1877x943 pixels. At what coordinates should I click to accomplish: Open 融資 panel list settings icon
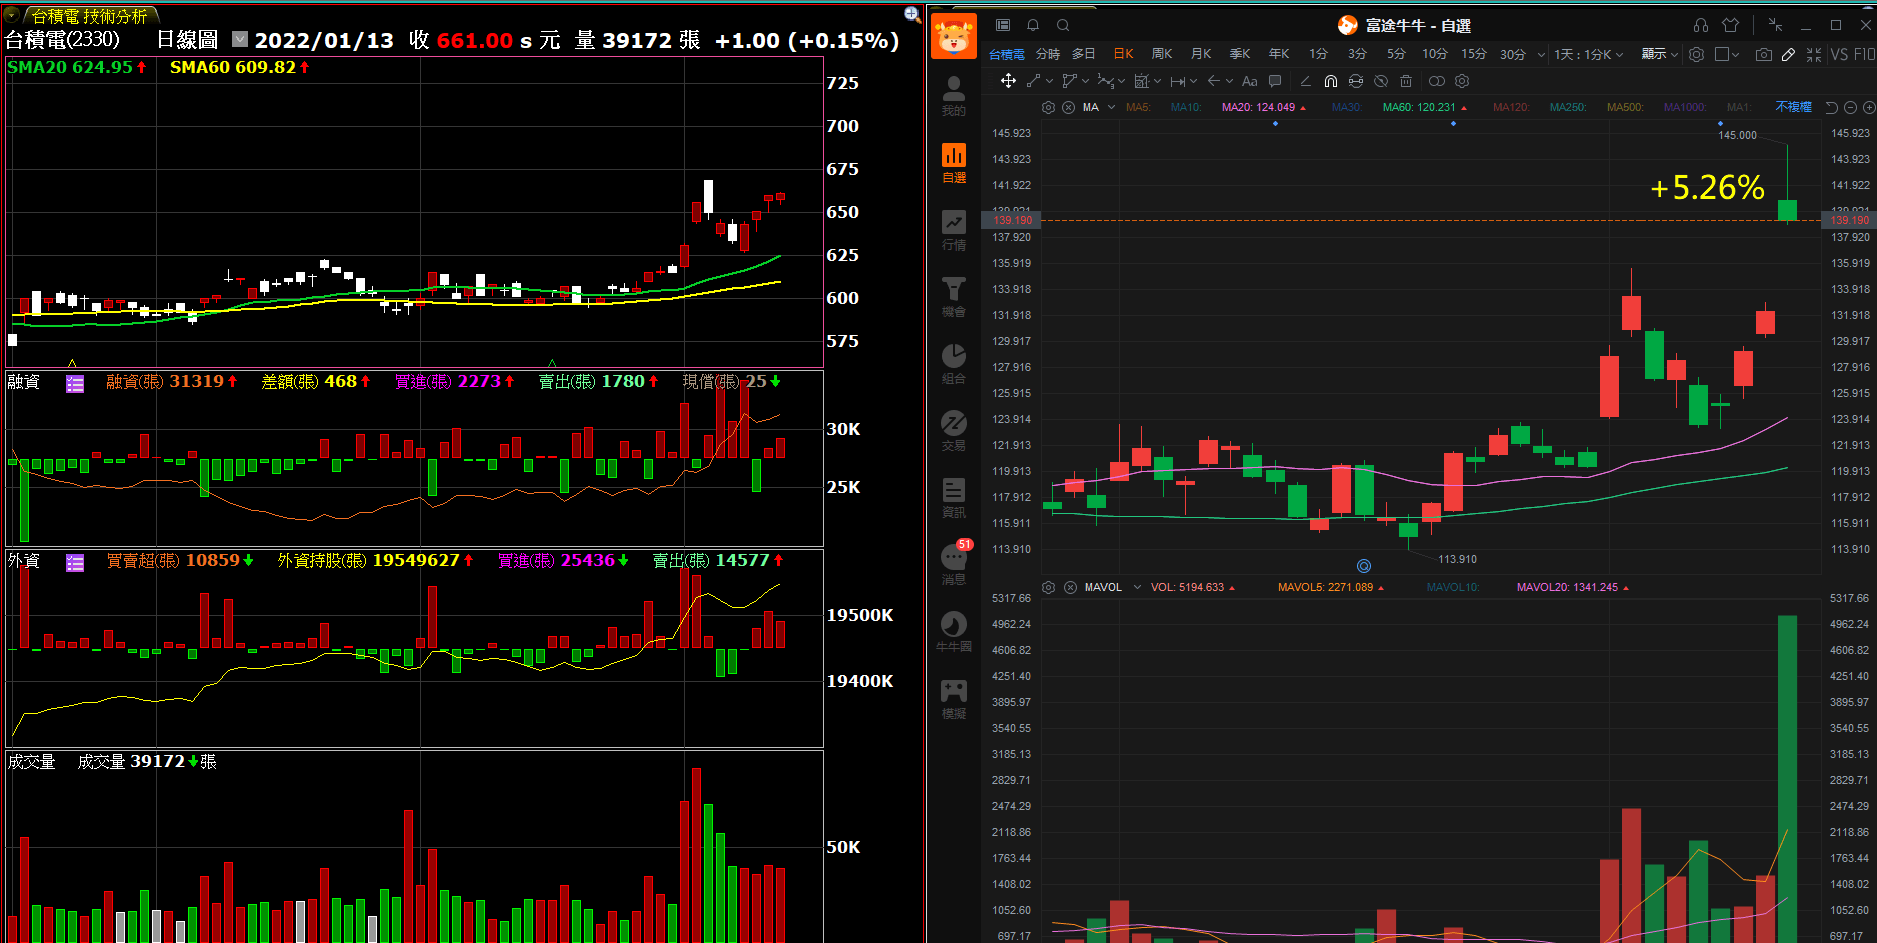point(75,384)
